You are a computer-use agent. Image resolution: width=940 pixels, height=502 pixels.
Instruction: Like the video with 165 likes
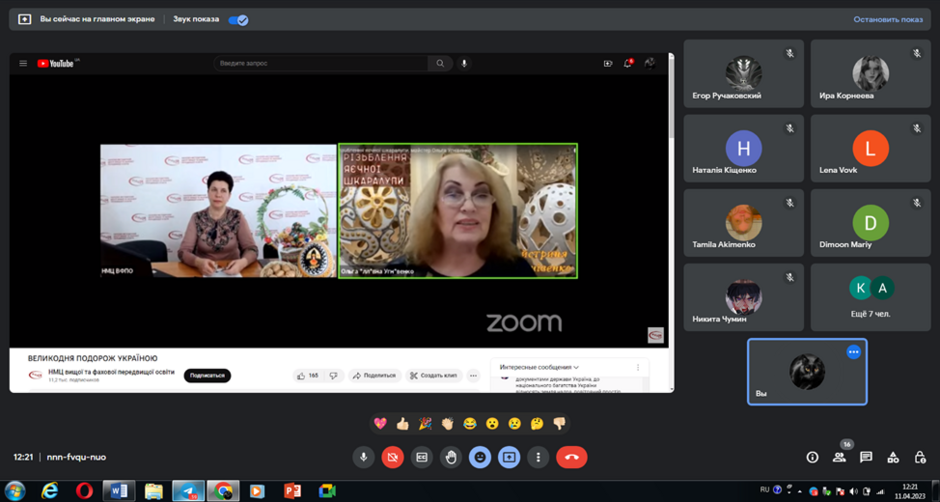[308, 375]
